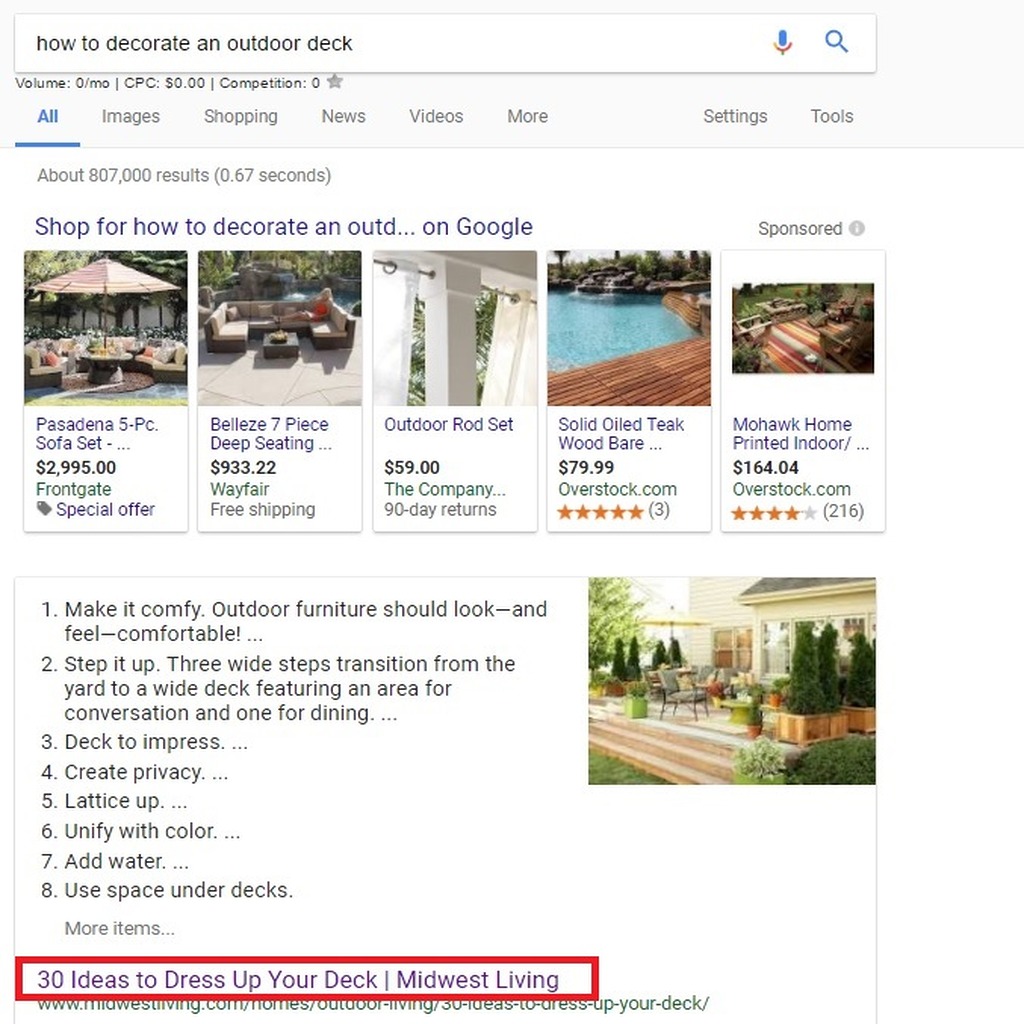This screenshot has width=1024, height=1024.
Task: Click the About 807,000 results text
Action: (184, 175)
